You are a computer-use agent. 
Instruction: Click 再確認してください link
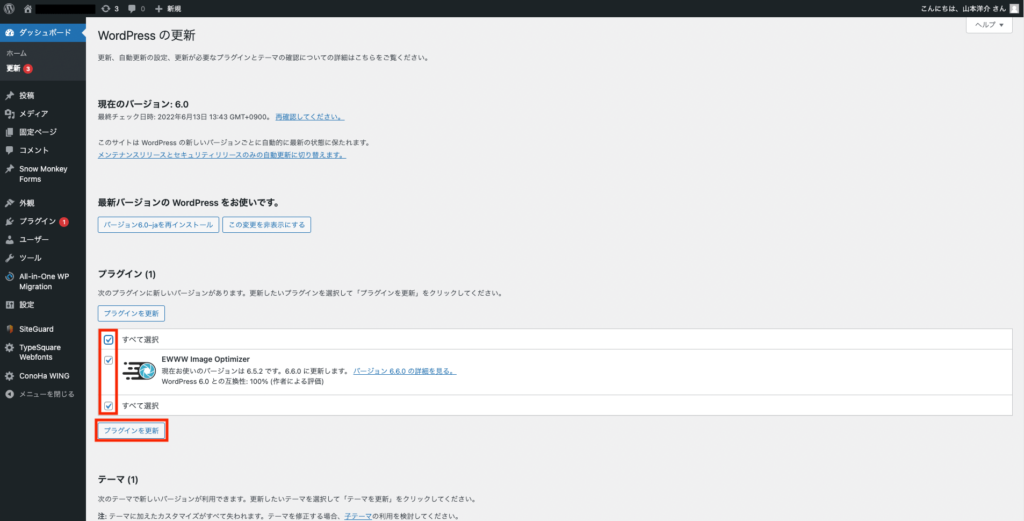[x=310, y=117]
